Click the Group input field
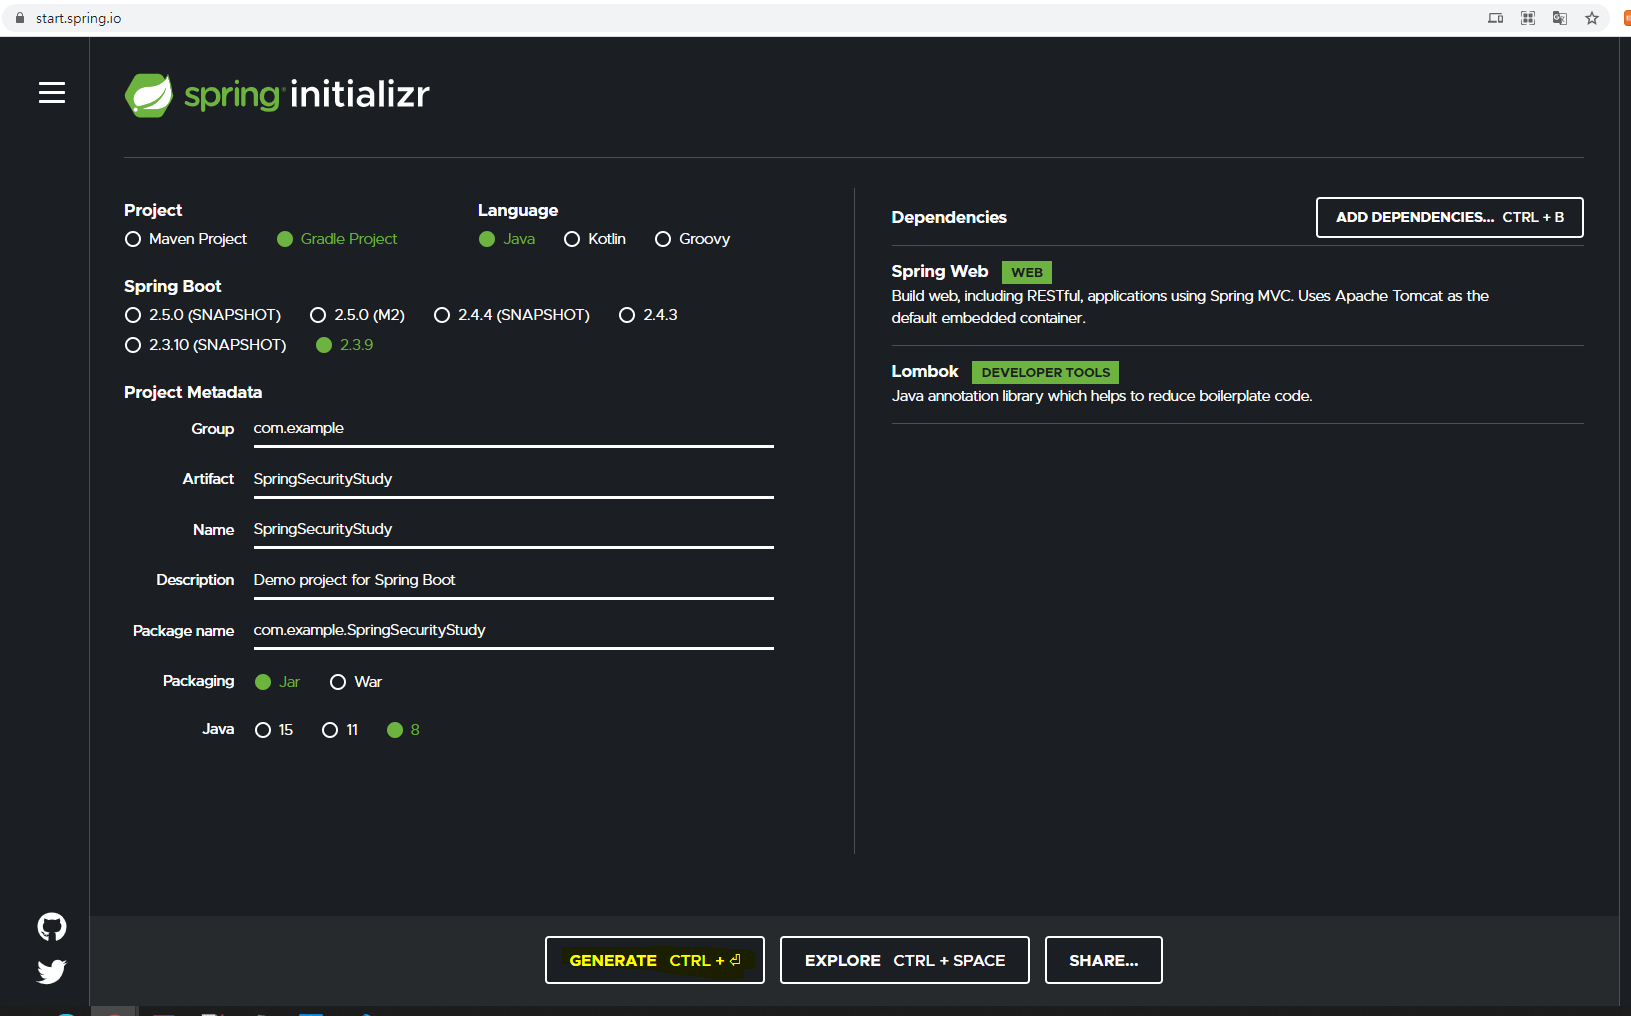1631x1016 pixels. [x=513, y=429]
